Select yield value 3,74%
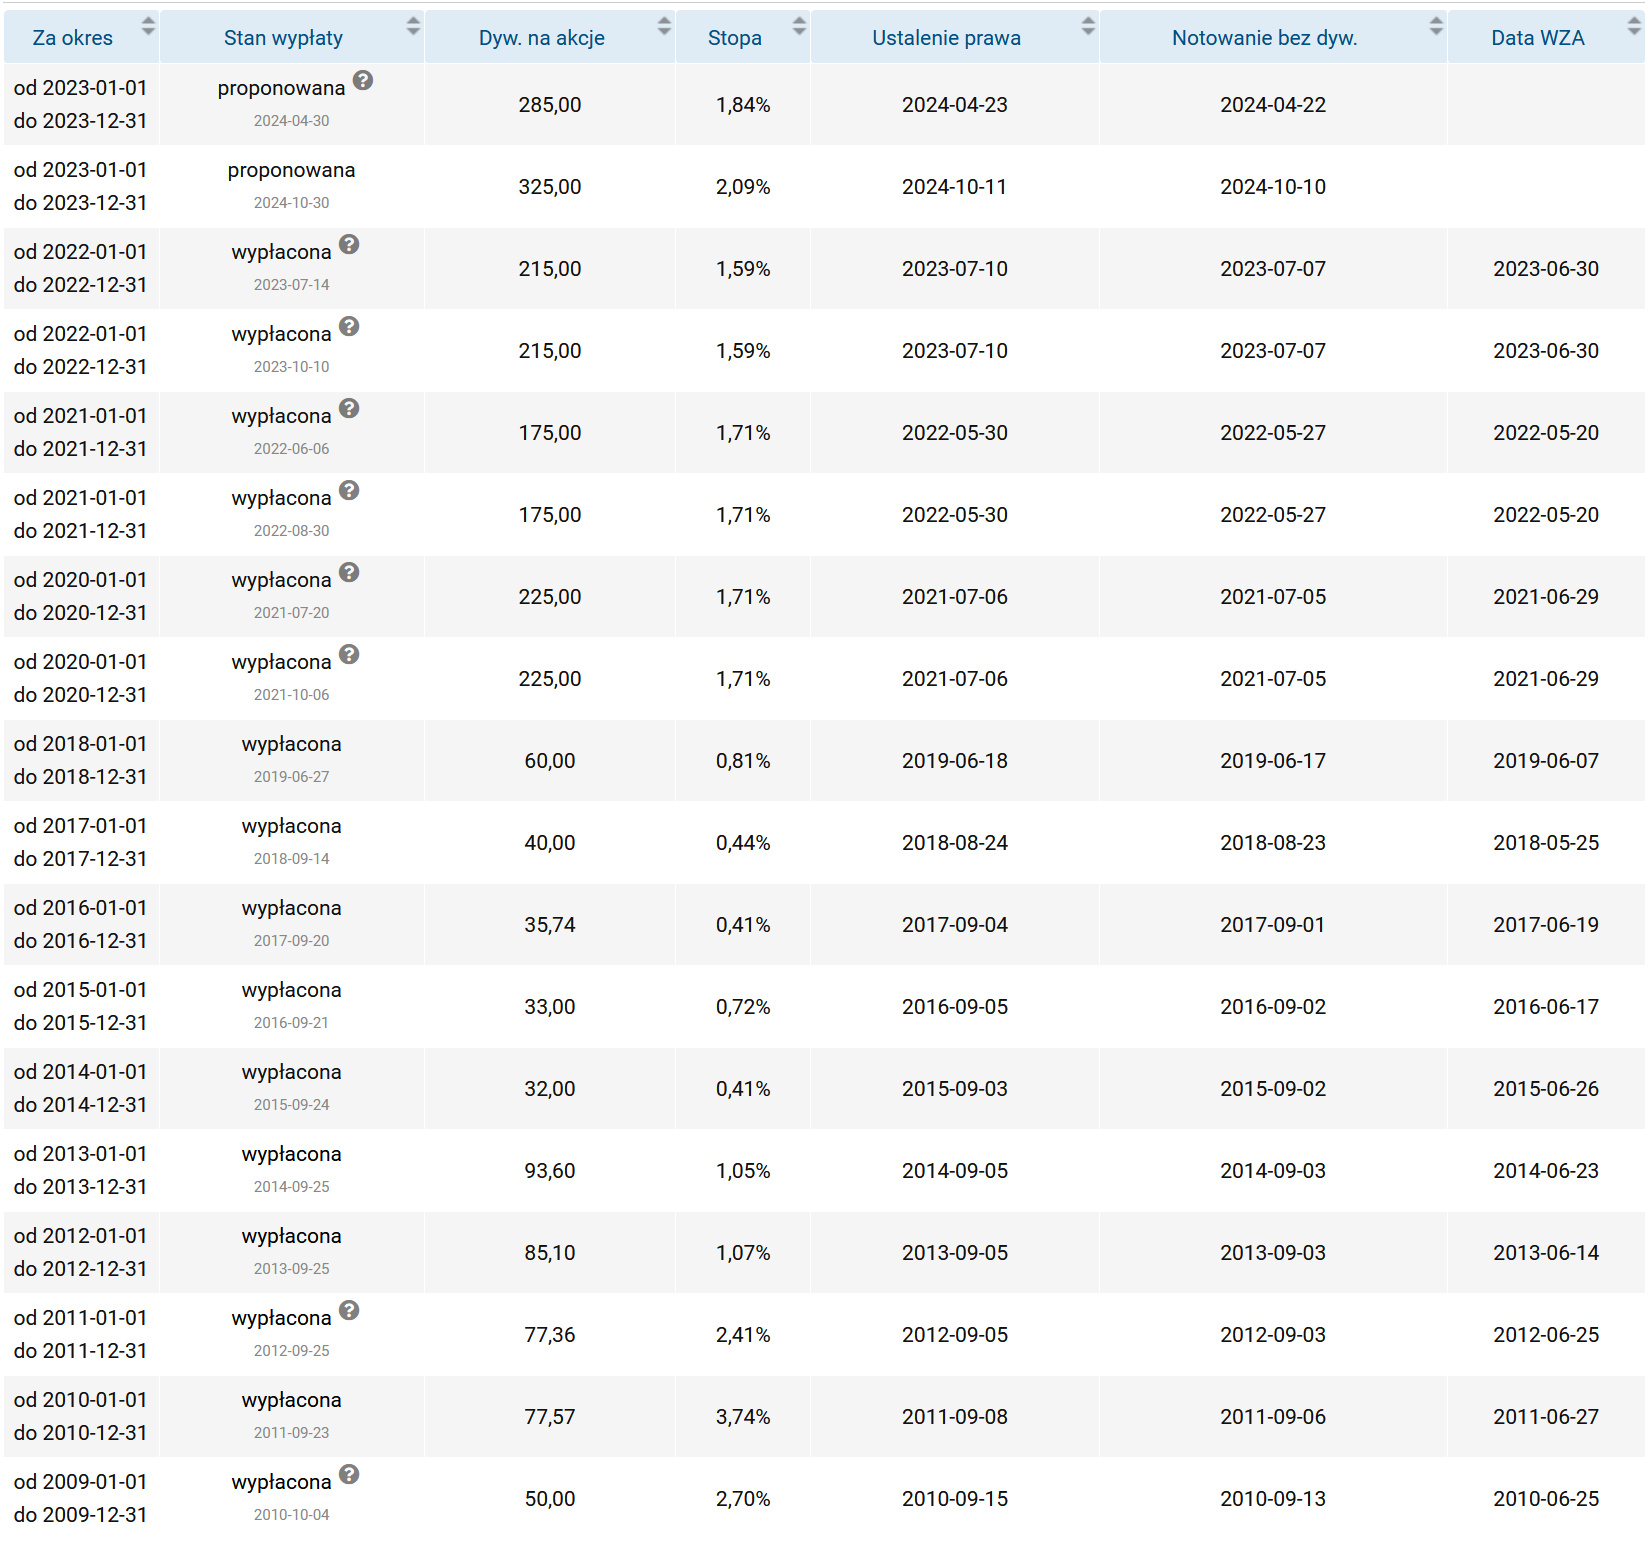 (743, 1417)
